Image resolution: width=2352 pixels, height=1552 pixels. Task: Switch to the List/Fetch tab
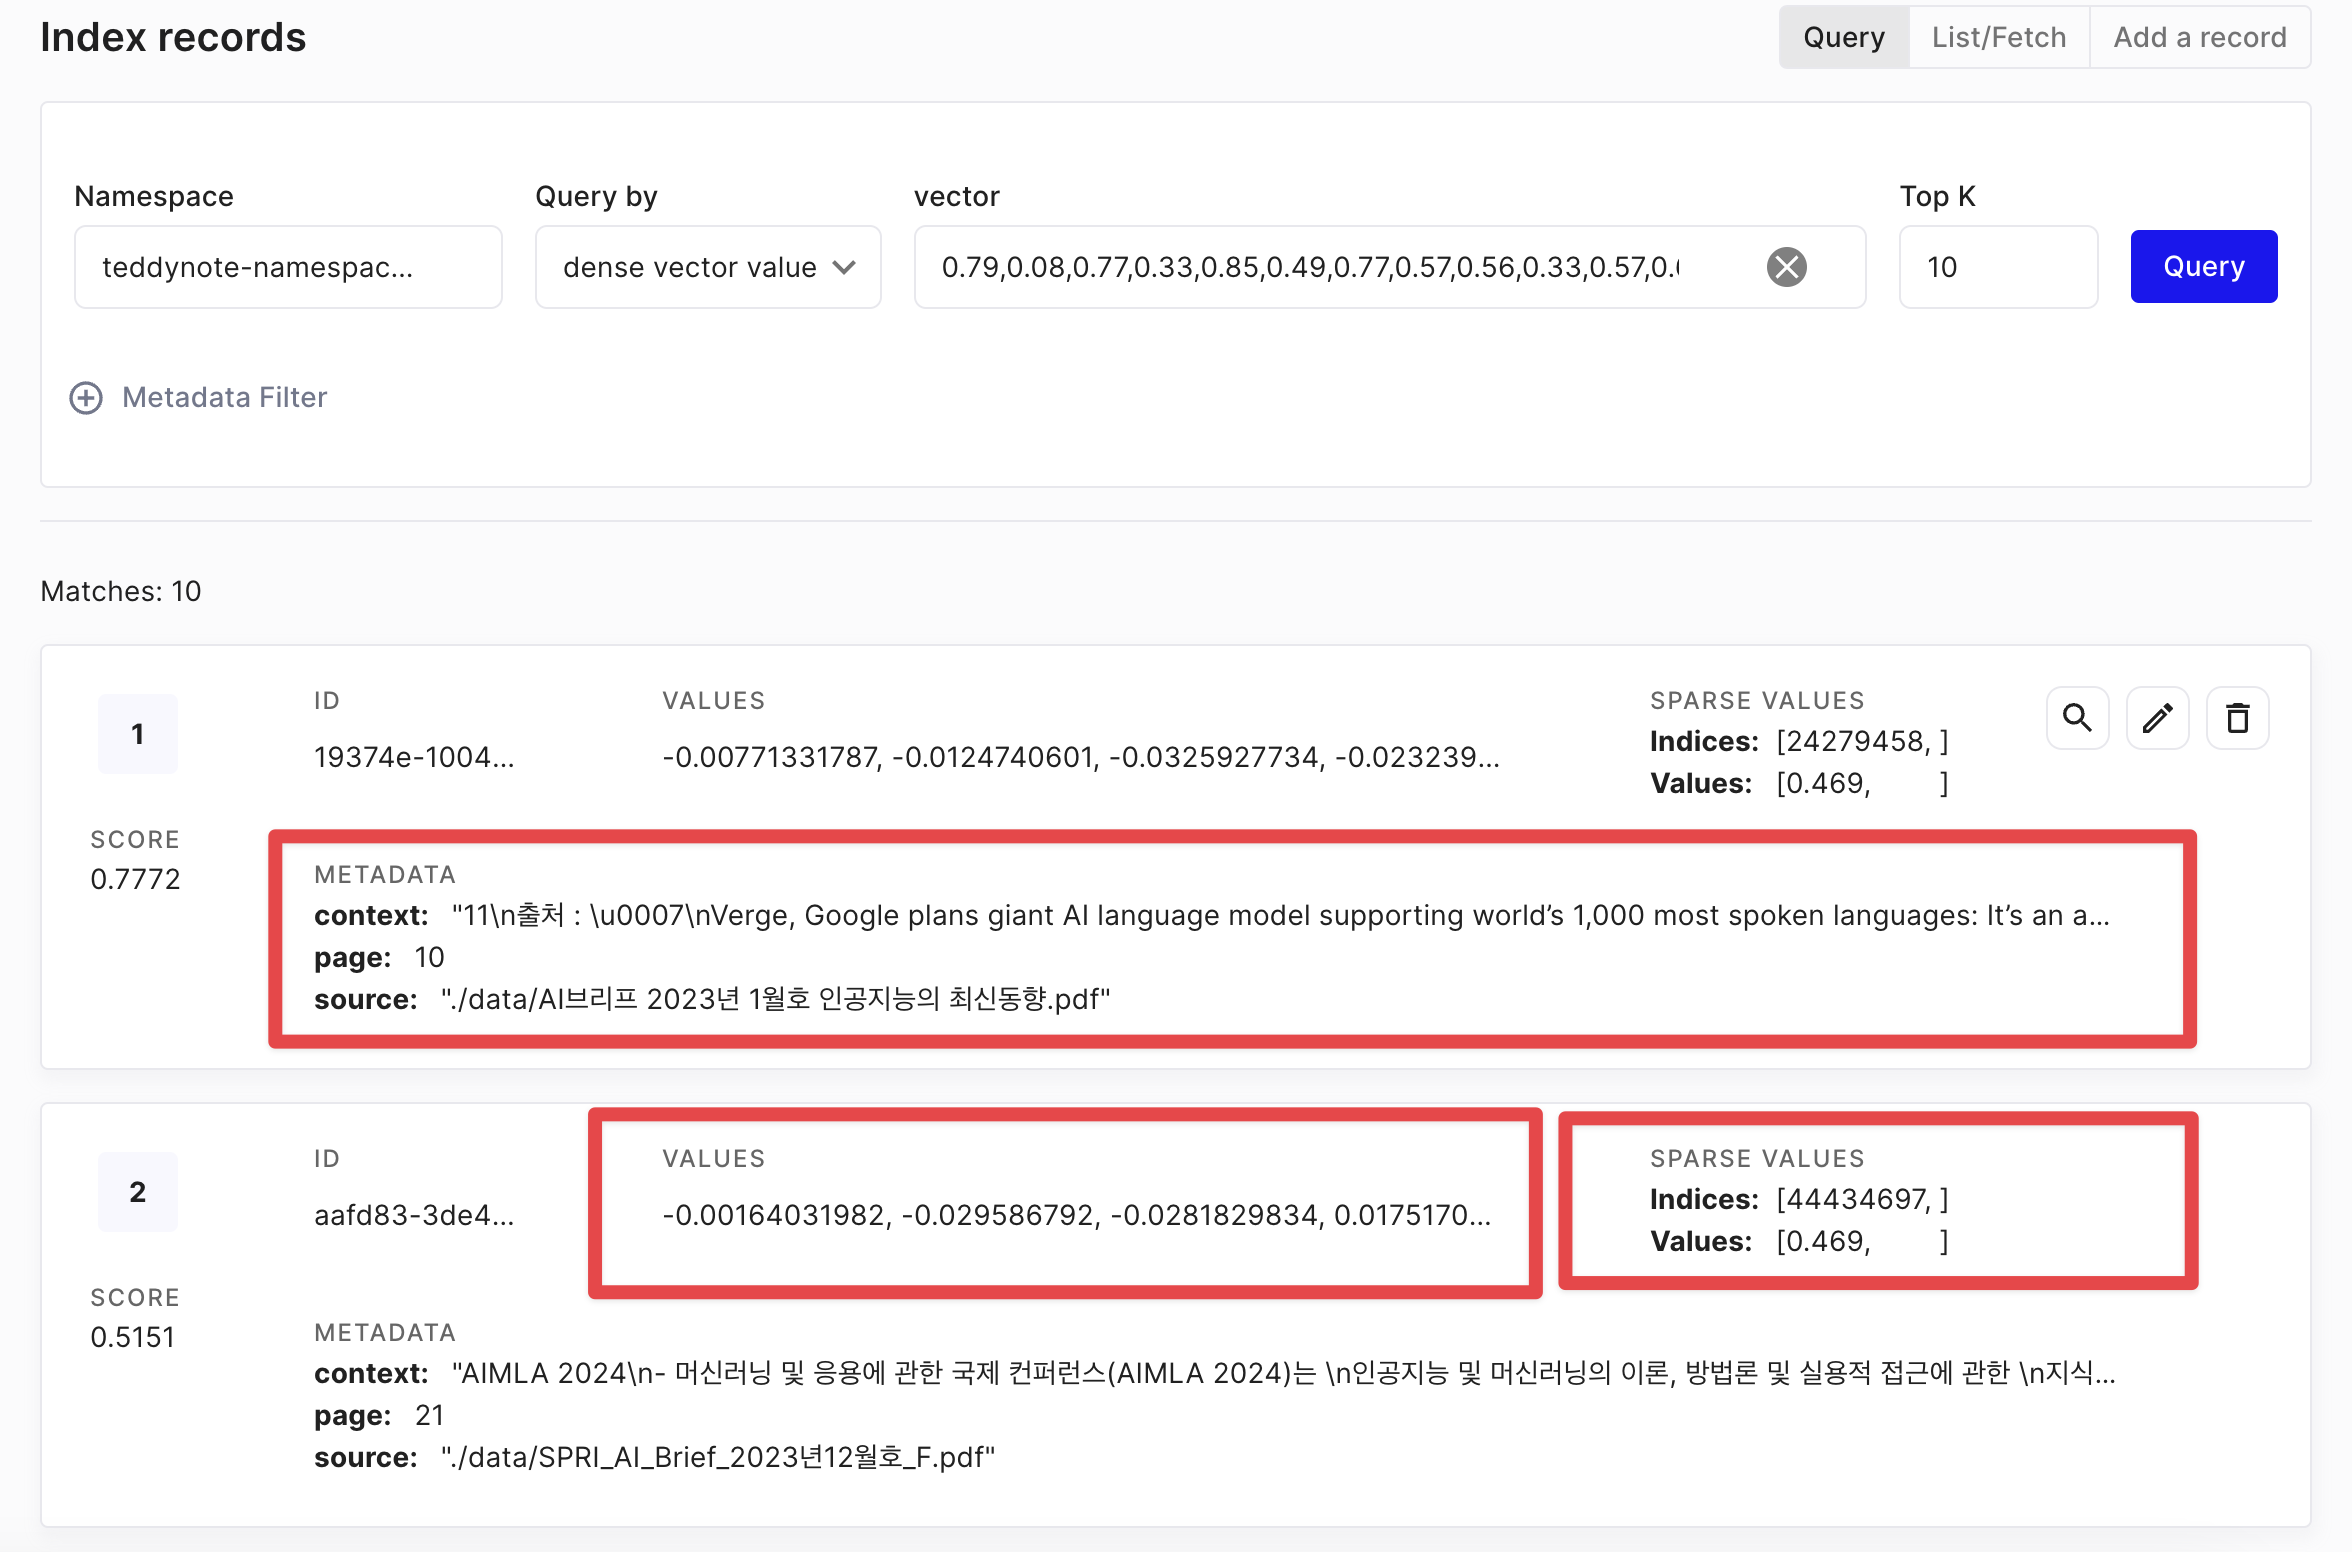1998,37
